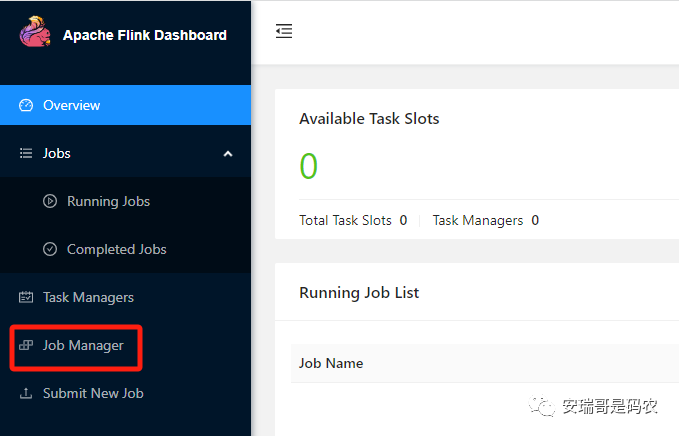Sort by the Job Name column header

tap(331, 363)
